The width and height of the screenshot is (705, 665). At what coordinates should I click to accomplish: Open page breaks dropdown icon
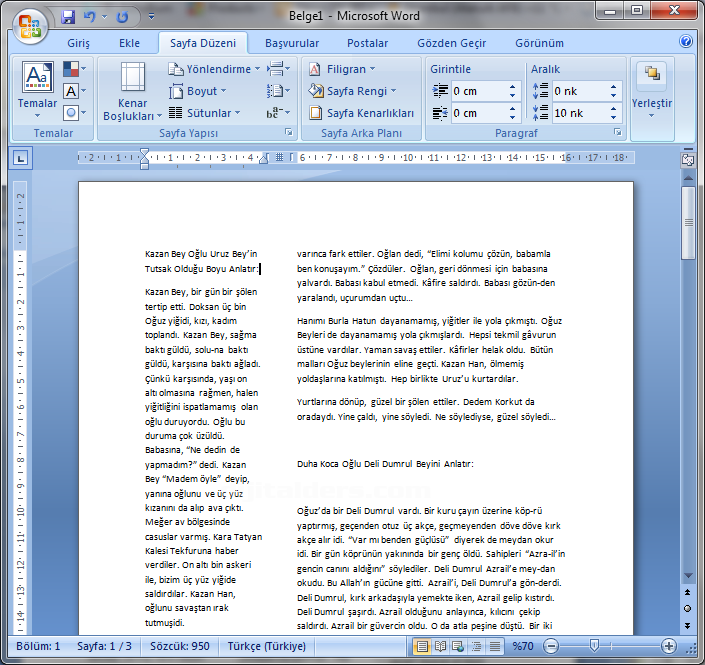pos(278,69)
